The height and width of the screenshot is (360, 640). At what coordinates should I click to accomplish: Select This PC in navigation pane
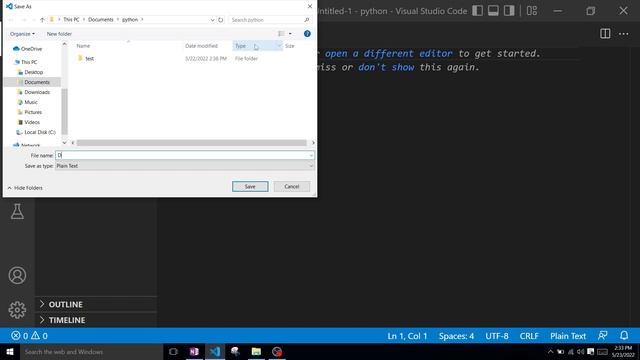[29, 62]
